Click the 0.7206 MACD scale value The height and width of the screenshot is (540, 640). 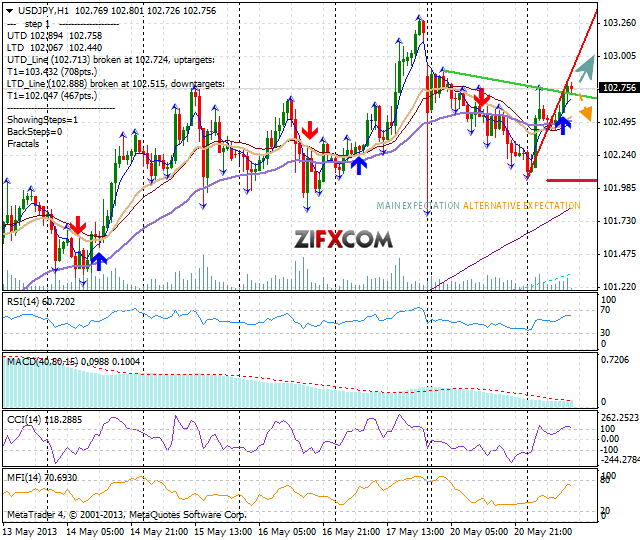click(x=615, y=360)
